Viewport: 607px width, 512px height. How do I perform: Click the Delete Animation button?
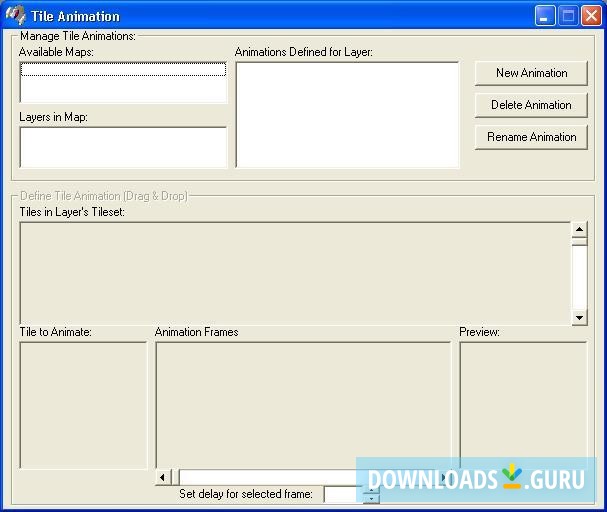pos(531,105)
